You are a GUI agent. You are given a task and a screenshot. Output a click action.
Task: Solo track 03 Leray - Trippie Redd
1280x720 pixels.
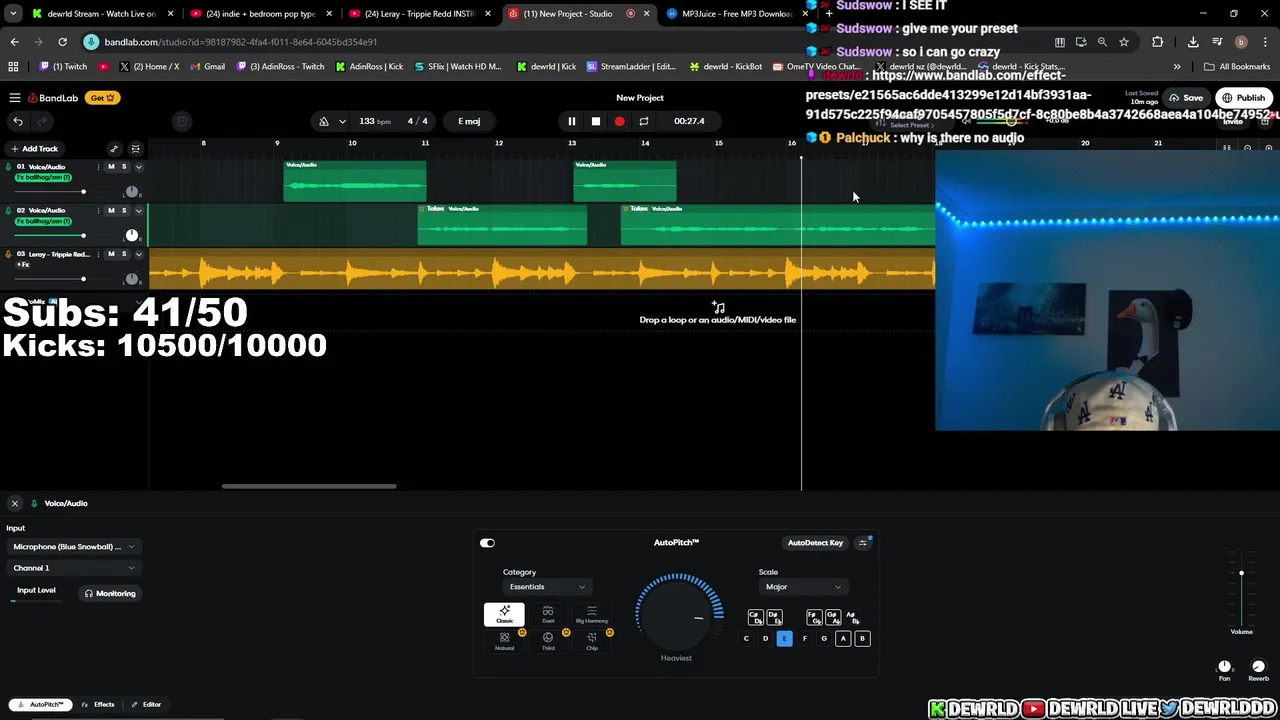coord(124,254)
